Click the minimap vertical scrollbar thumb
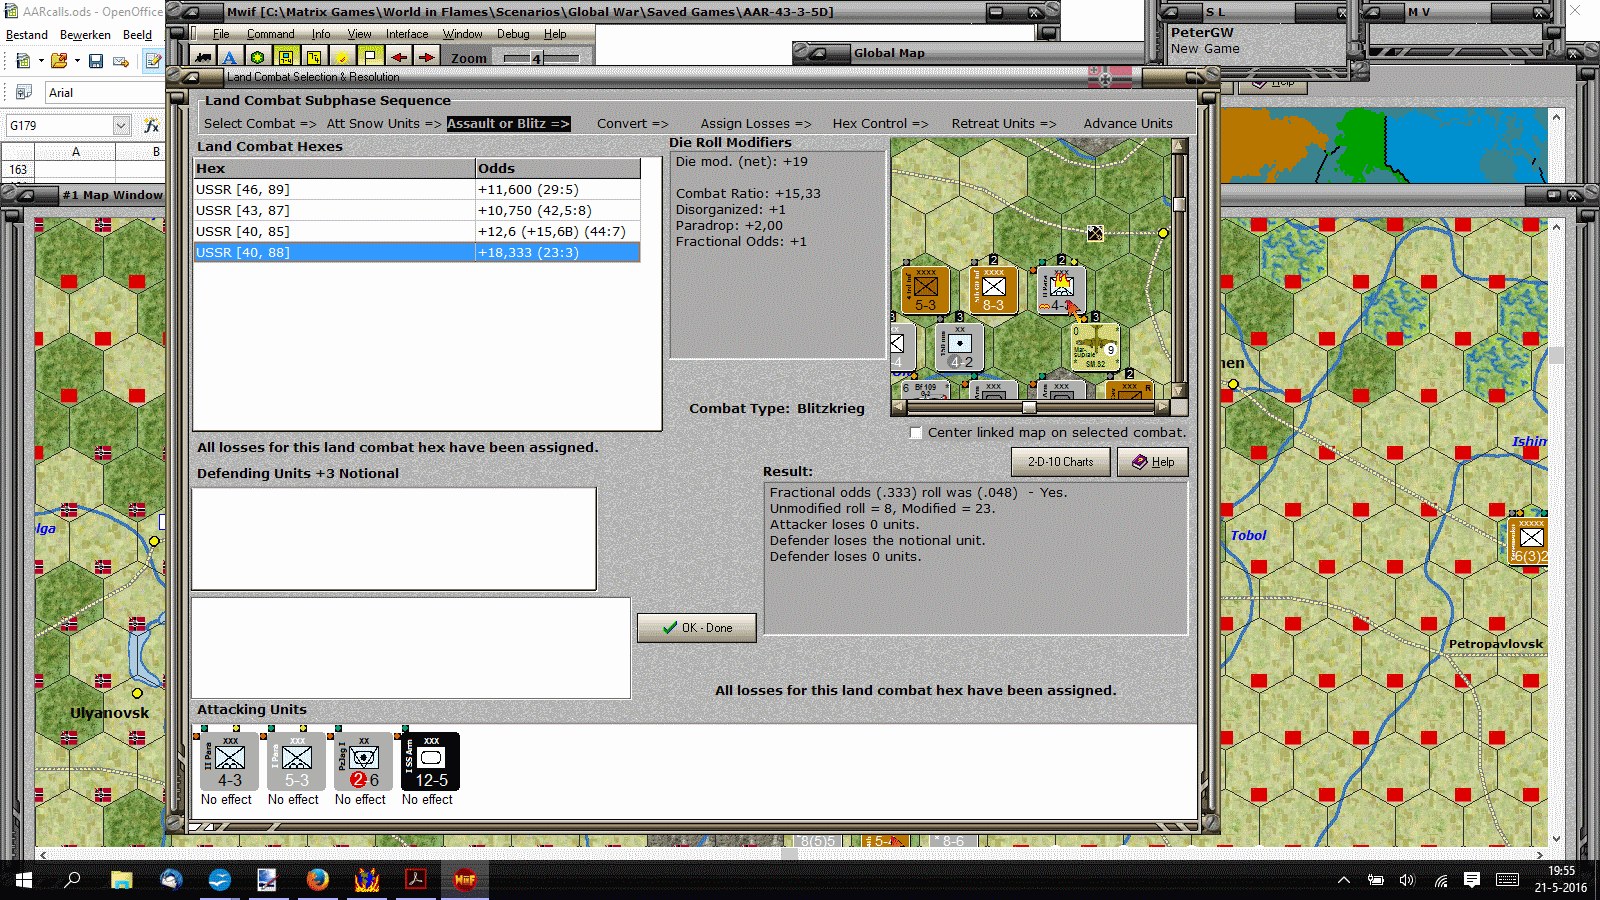The image size is (1600, 900). 1179,204
